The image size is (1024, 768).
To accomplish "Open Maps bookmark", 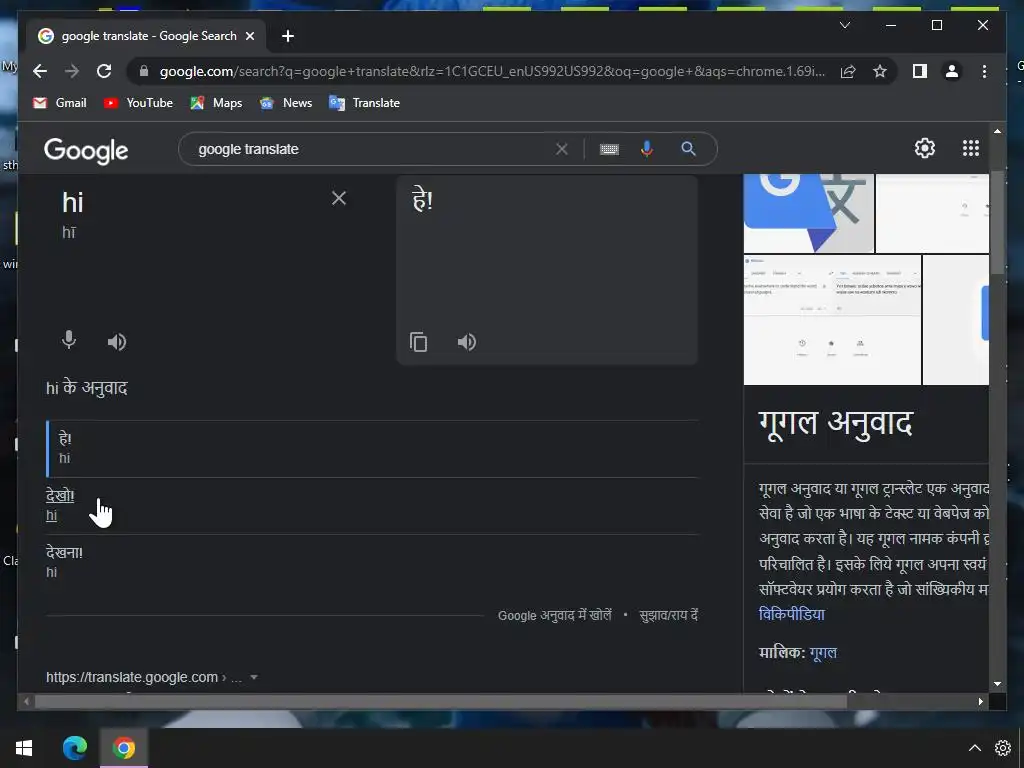I will pyautogui.click(x=216, y=103).
